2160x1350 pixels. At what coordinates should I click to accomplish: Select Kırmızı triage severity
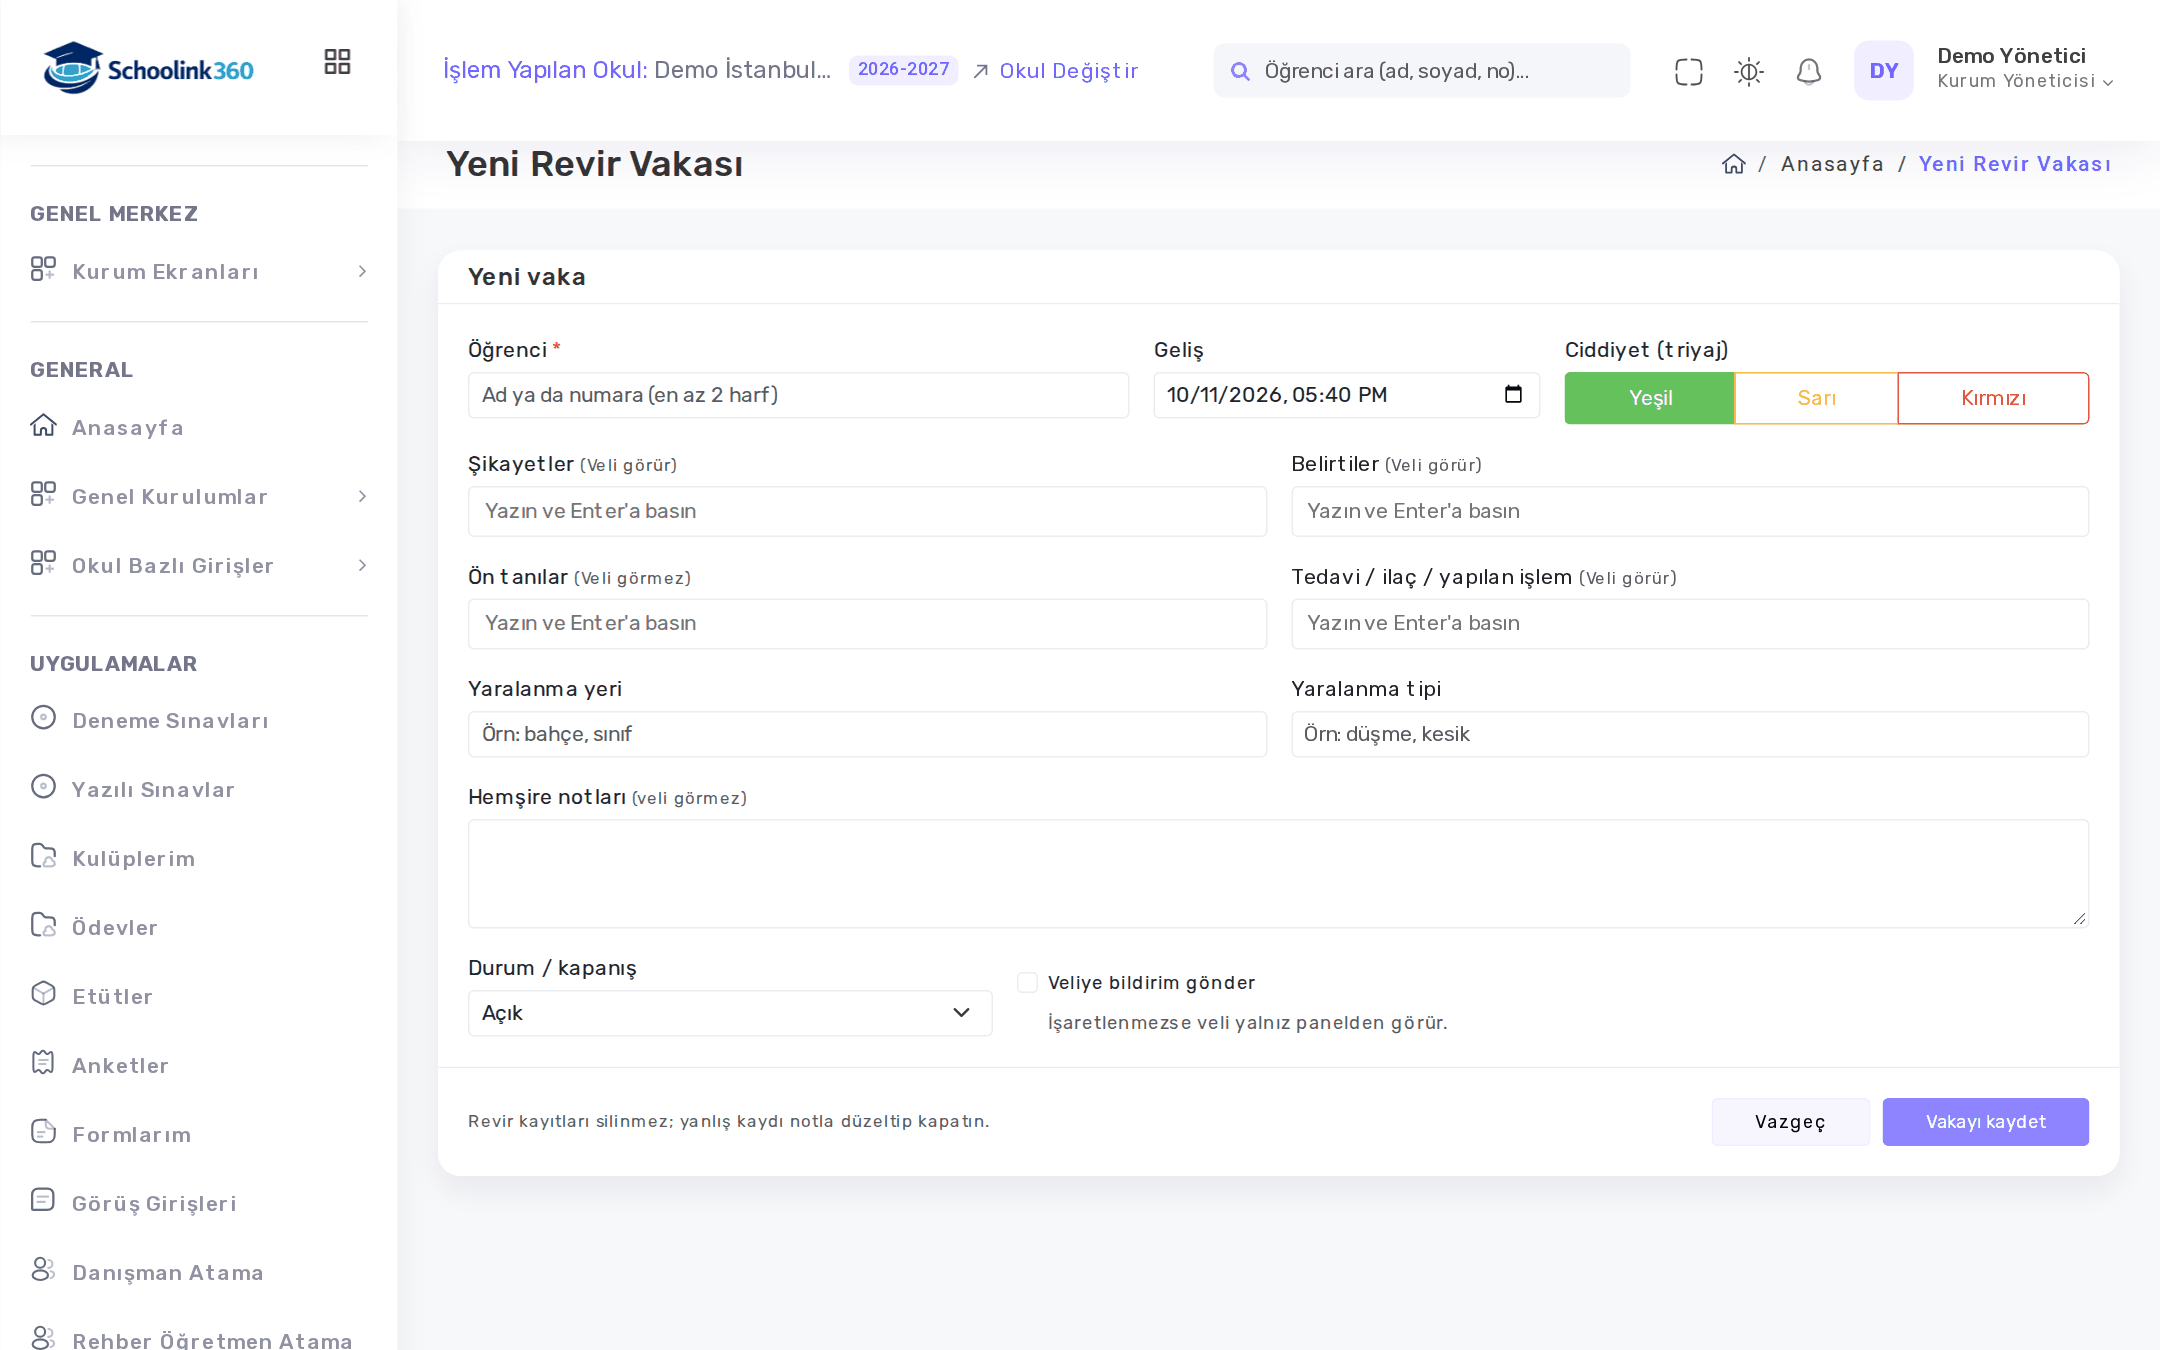coord(1993,398)
